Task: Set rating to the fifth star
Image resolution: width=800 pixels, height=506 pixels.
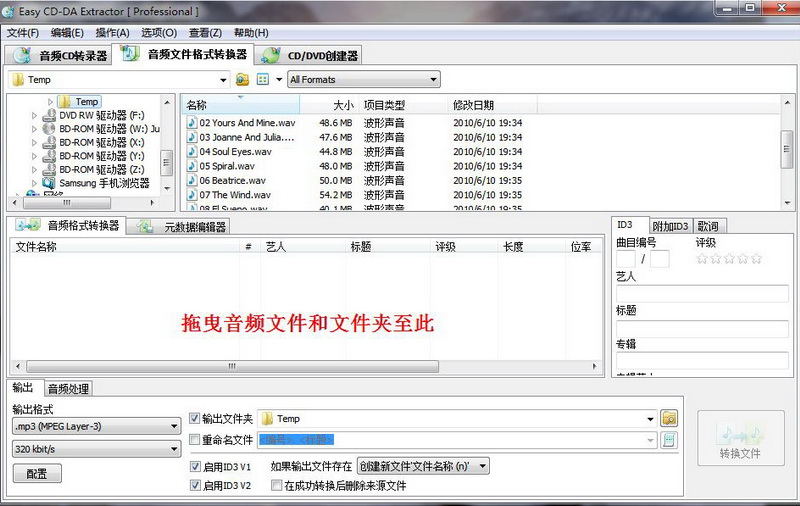Action: pos(756,259)
